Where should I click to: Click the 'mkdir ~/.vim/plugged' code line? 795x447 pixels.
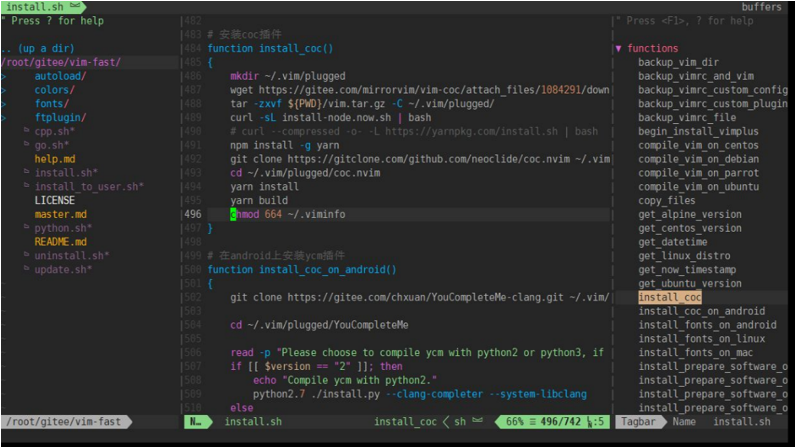(287, 76)
